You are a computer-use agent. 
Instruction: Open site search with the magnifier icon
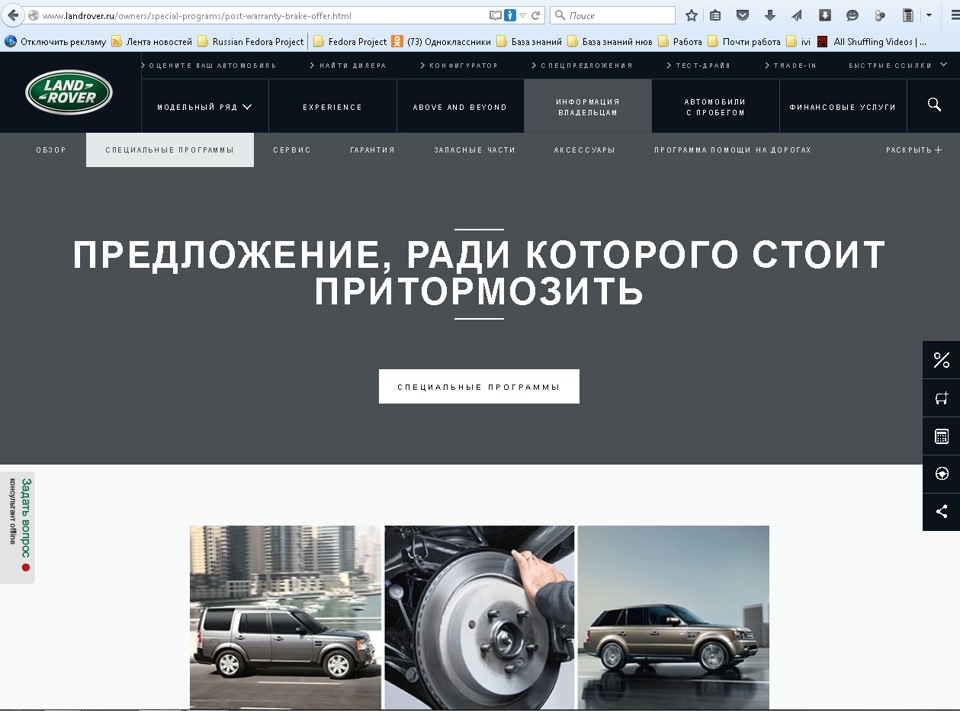pos(933,104)
